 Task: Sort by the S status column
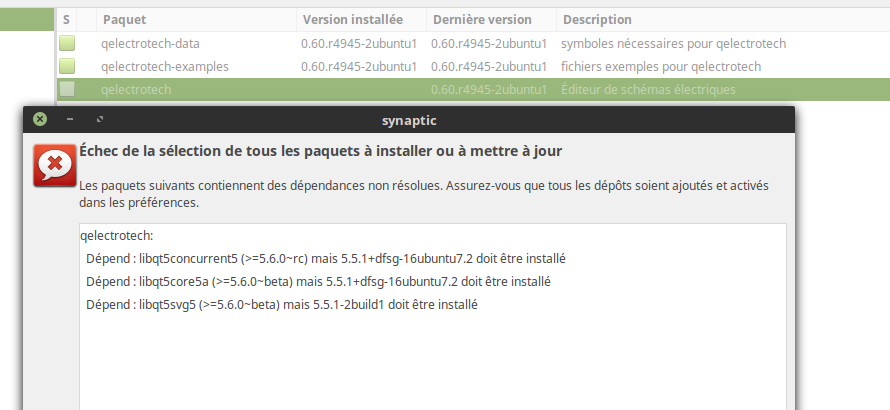point(66,20)
